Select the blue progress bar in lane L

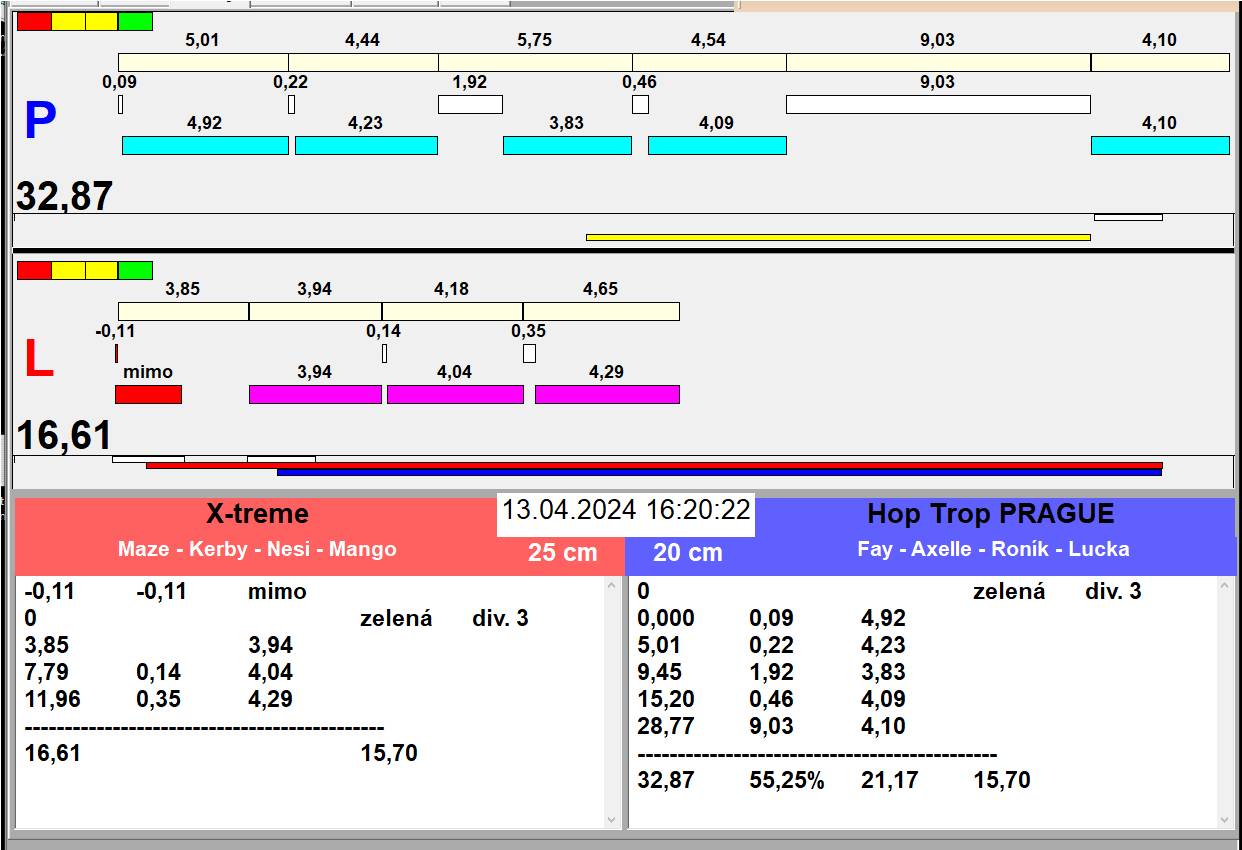pos(719,472)
